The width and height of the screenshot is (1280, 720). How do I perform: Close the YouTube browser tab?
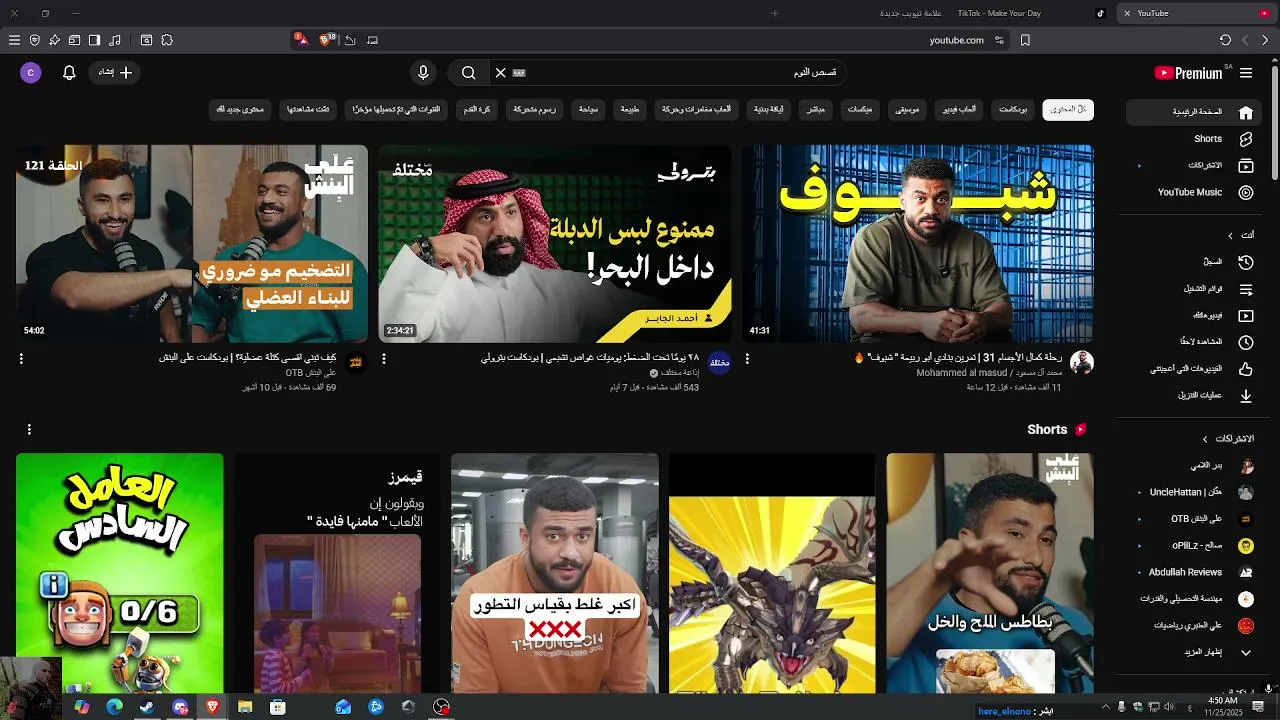pos(1127,13)
